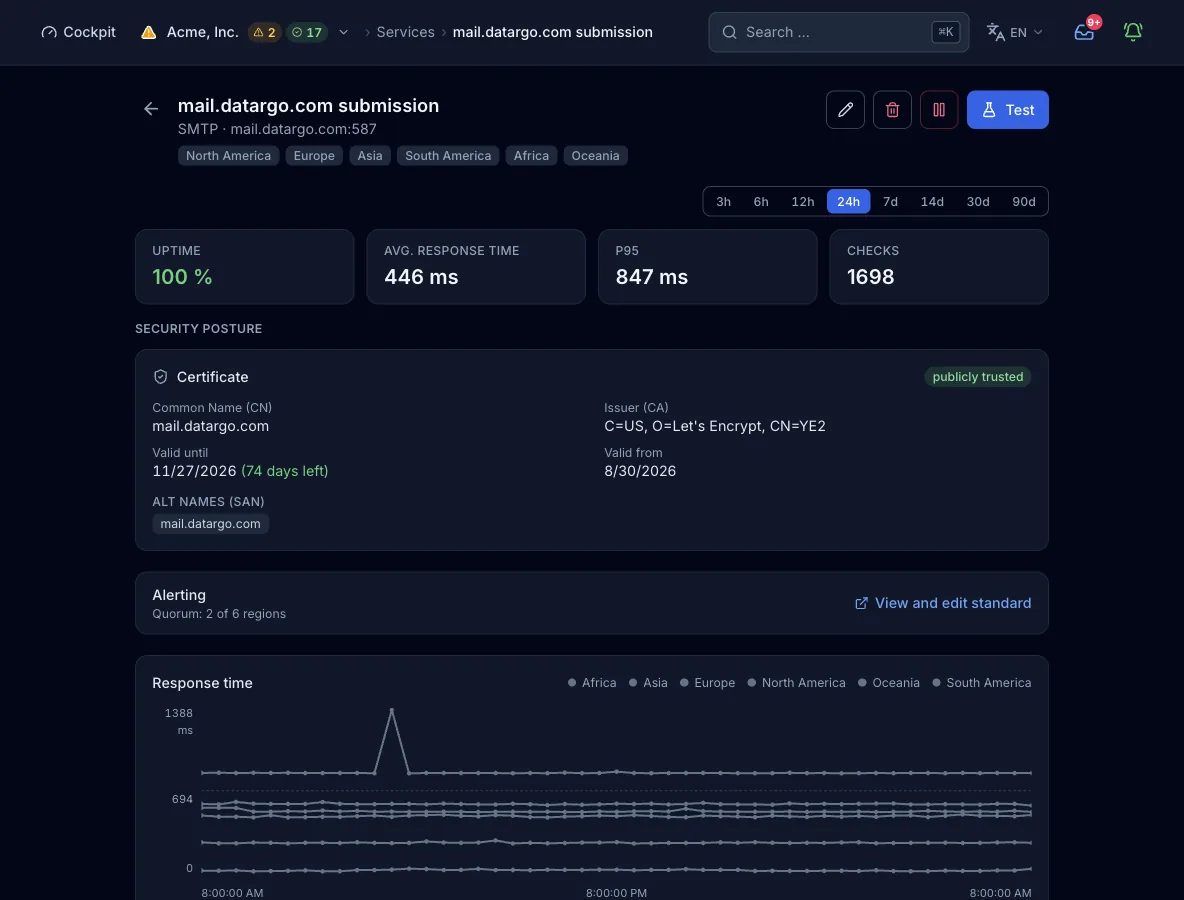The image size is (1184, 900).
Task: Select the 90d time range
Action: [1024, 202]
